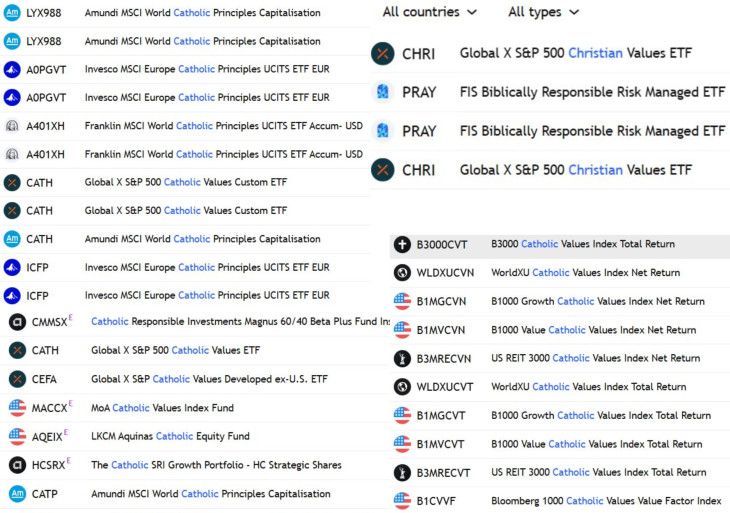Click the icon next to CMMSX ticker
This screenshot has width=730, height=513.
pos(17,322)
